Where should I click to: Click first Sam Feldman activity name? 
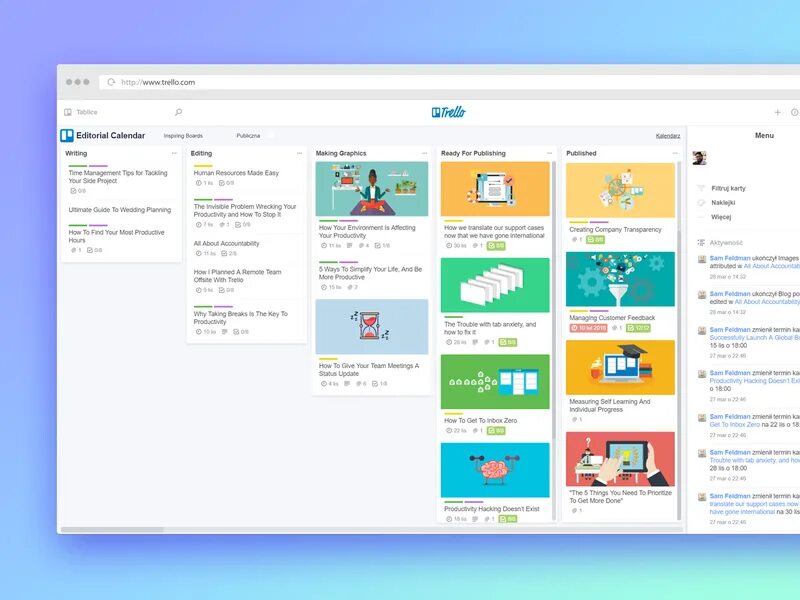tap(730, 258)
